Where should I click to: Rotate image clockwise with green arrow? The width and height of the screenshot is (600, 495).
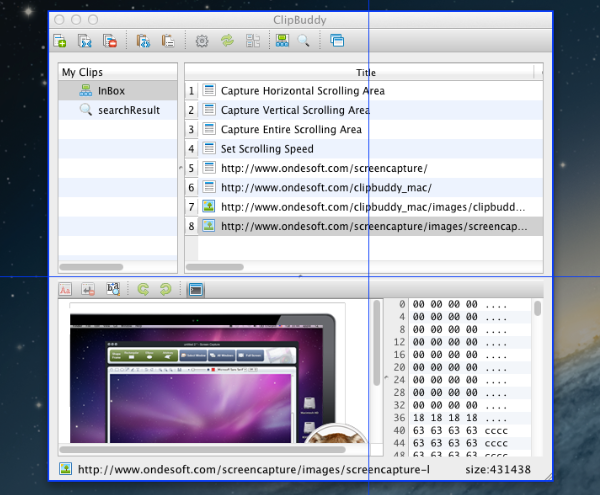(x=165, y=289)
